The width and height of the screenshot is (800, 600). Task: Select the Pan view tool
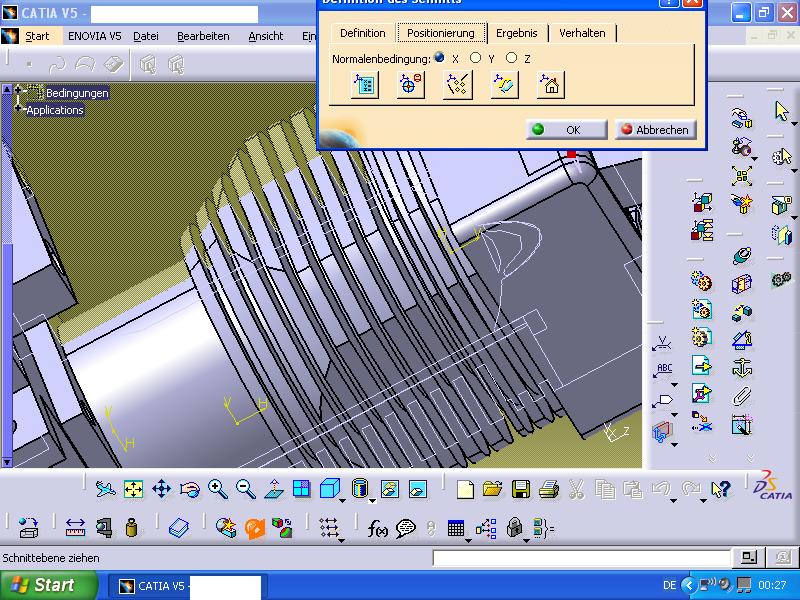pyautogui.click(x=161, y=489)
